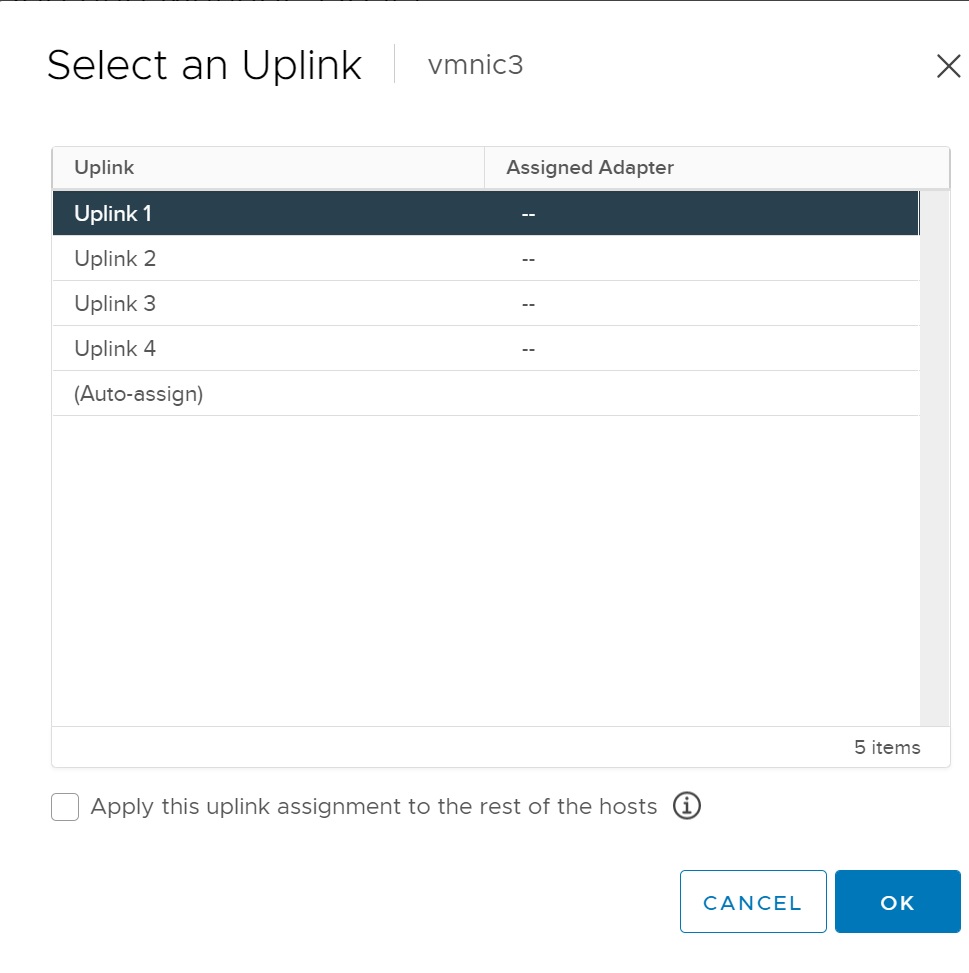Enable apply uplink assignment to remaining hosts checkbox
Viewport: 969px width, 973px height.
click(65, 807)
